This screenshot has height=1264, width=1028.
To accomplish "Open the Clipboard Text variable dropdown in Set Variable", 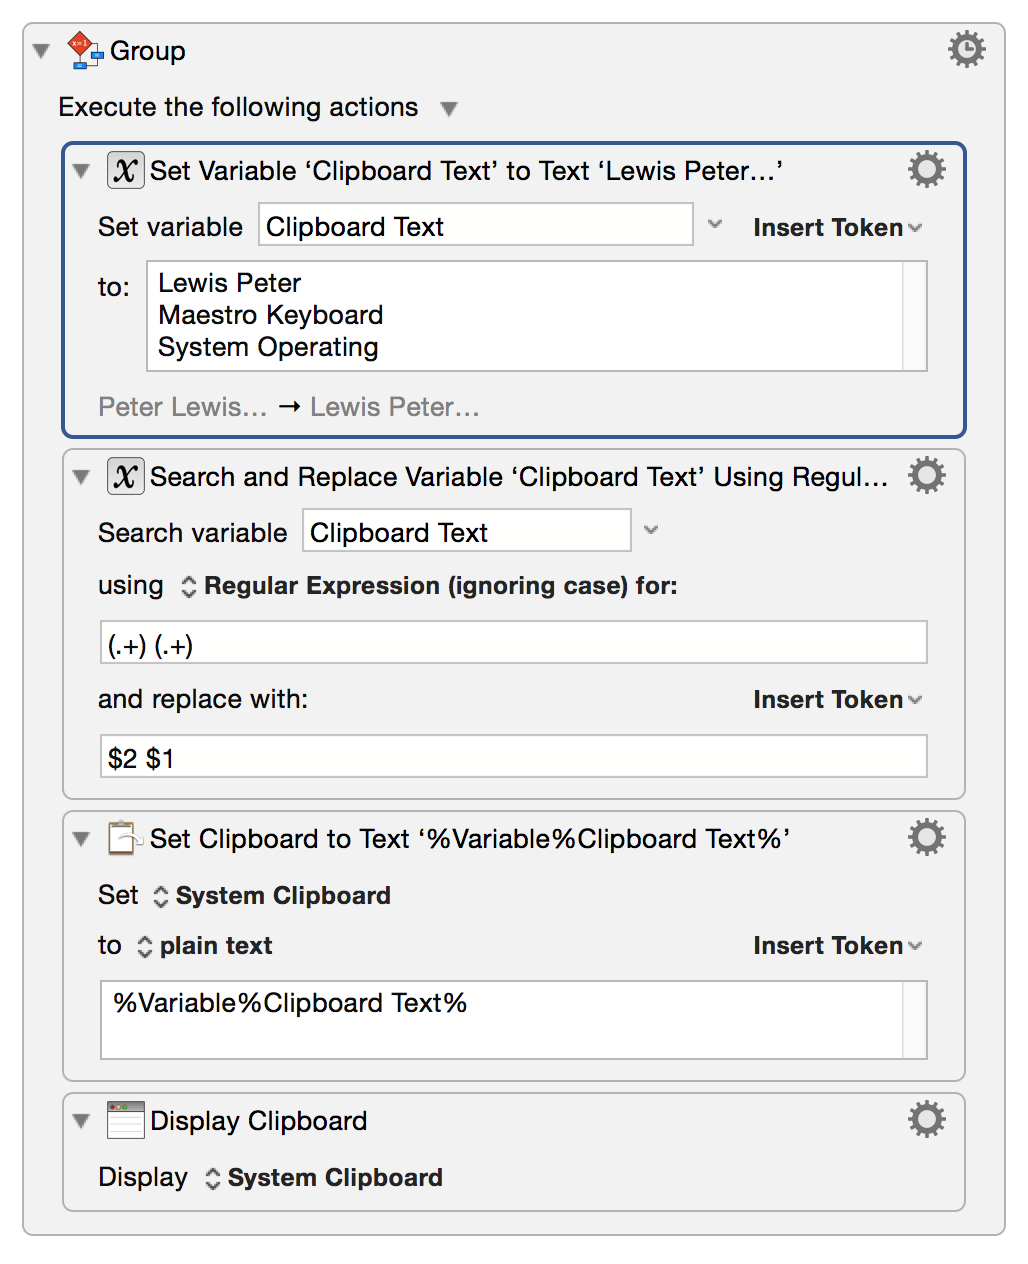I will pos(714,225).
